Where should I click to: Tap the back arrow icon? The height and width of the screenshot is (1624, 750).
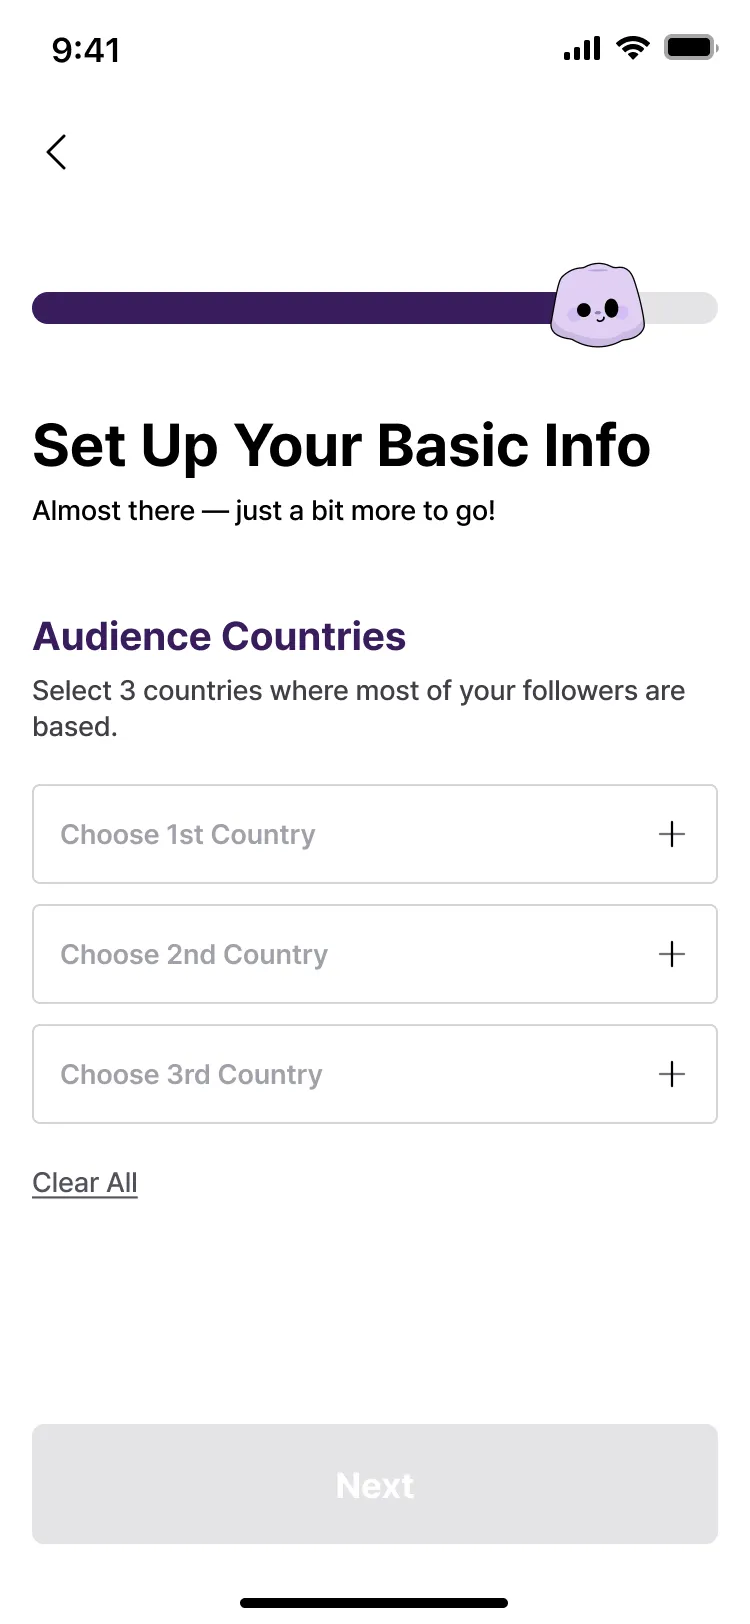pos(57,152)
